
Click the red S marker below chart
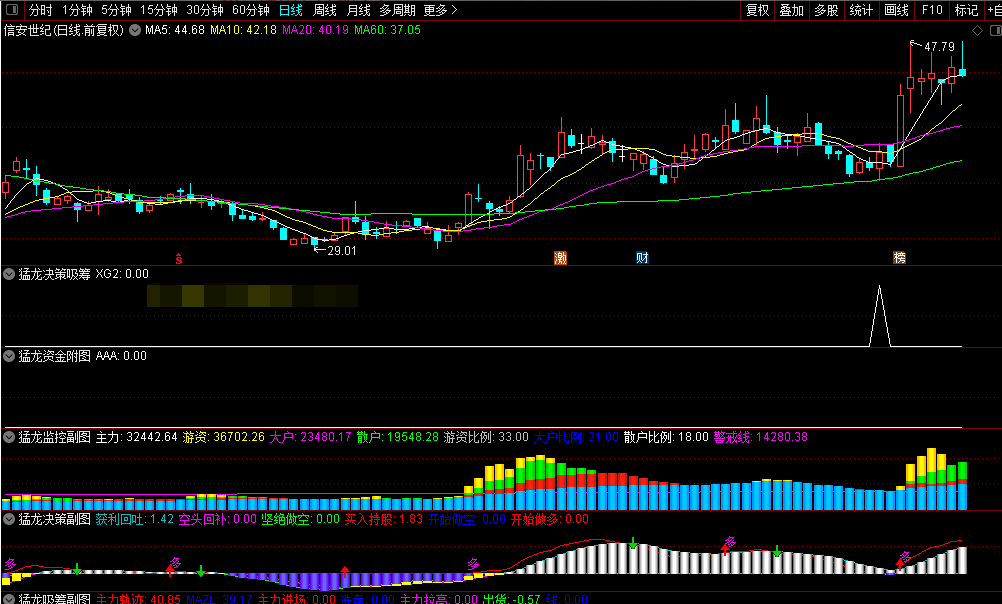tap(180, 258)
